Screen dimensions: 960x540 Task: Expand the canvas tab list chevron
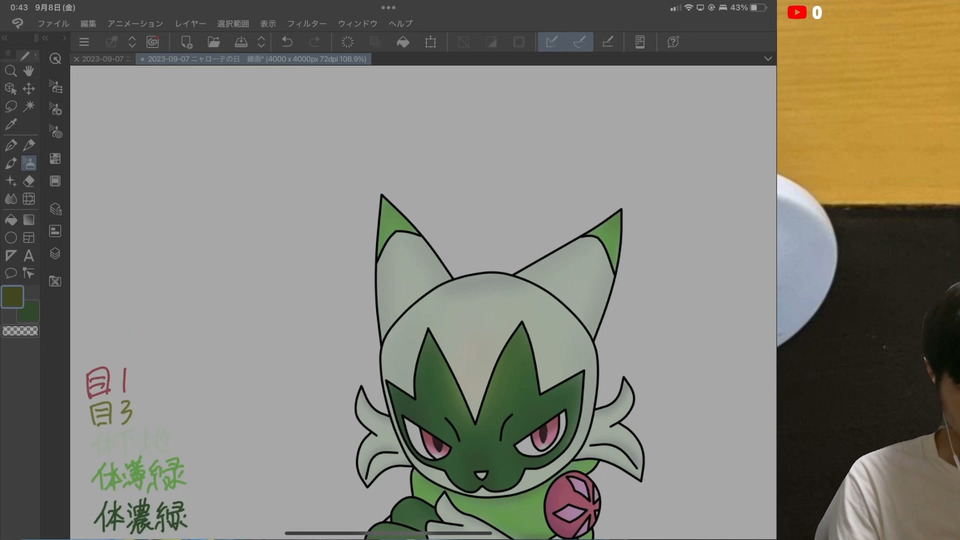pyautogui.click(x=767, y=59)
